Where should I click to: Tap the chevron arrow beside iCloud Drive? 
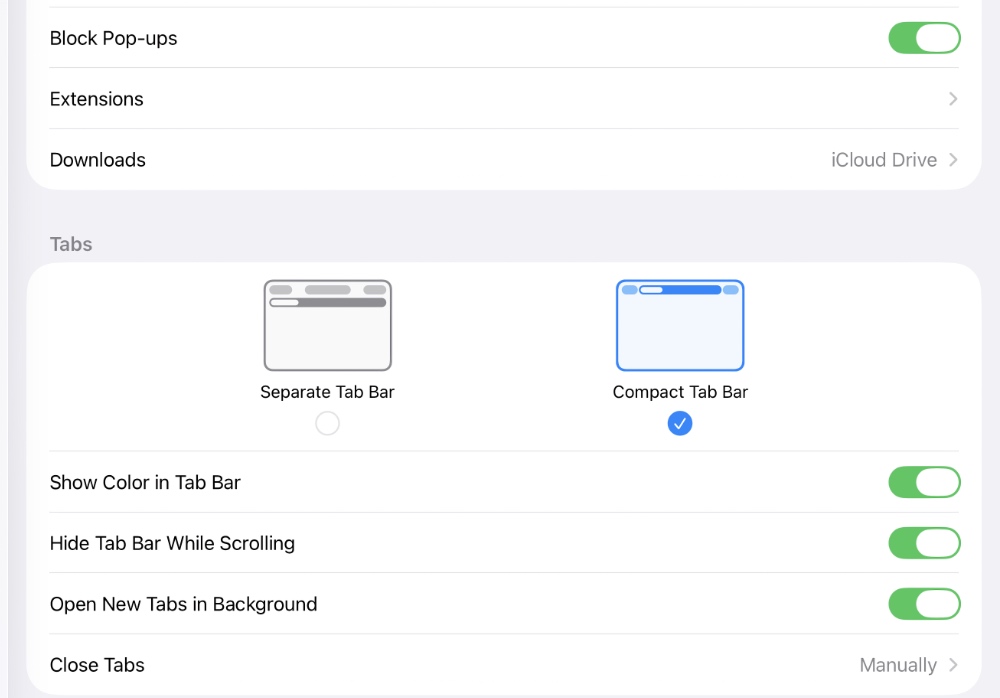click(x=953, y=160)
